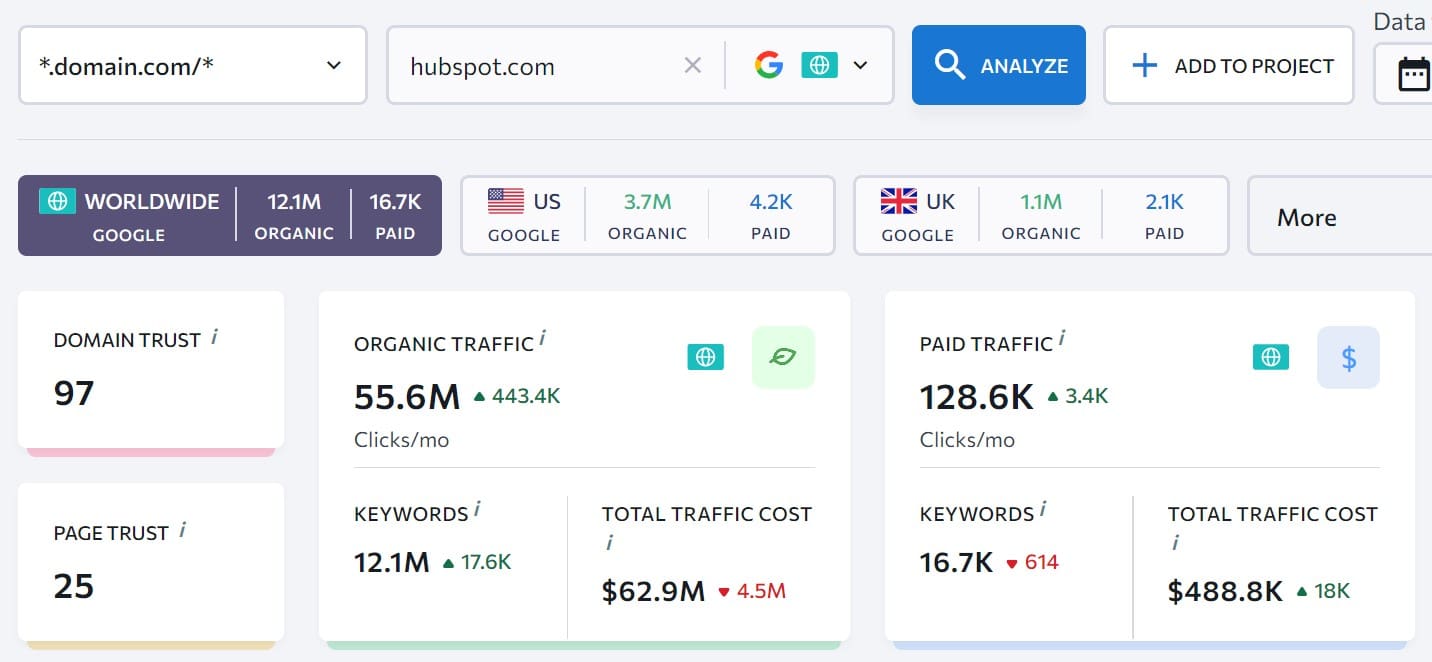The height and width of the screenshot is (662, 1432).
Task: Switch to the US Google tab
Action: (648, 216)
